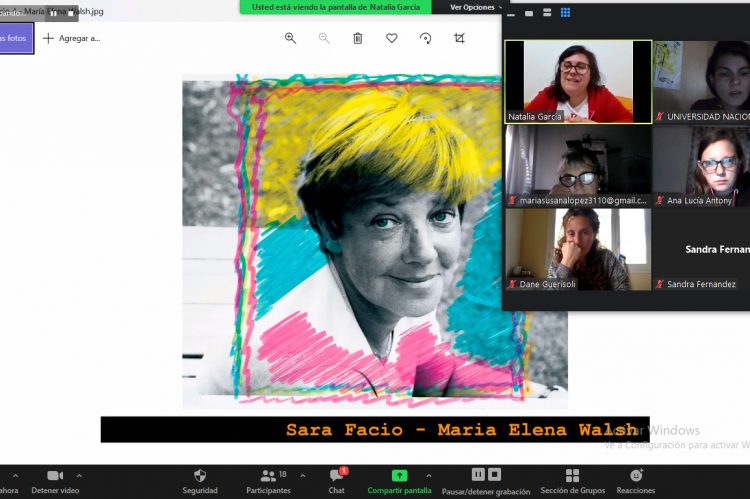
Task: Open the Participantes list
Action: (x=268, y=480)
